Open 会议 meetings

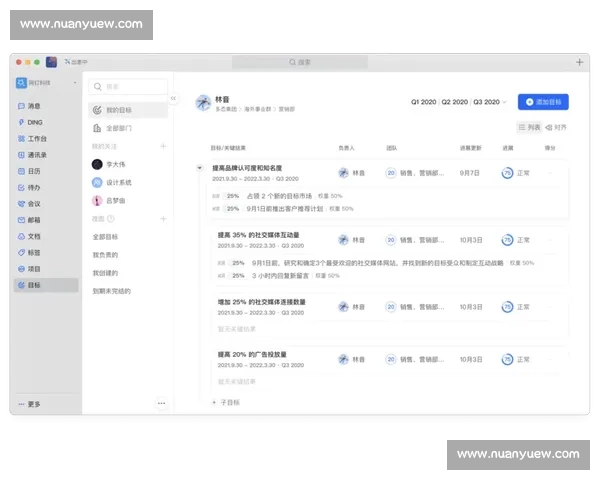pos(29,204)
